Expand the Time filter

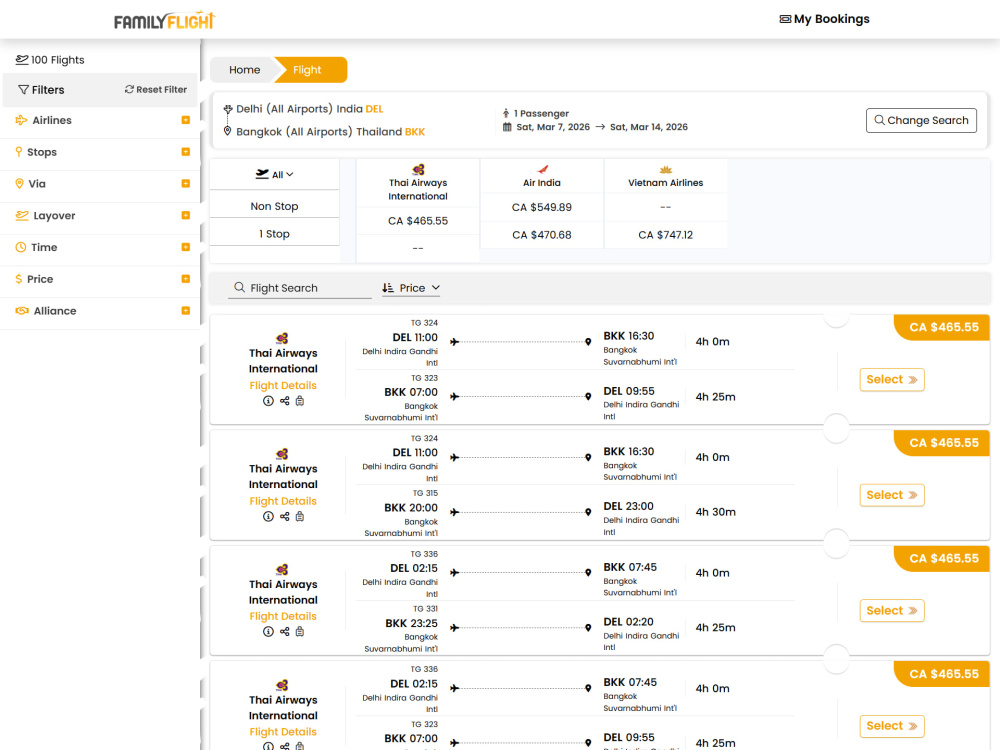pos(186,247)
